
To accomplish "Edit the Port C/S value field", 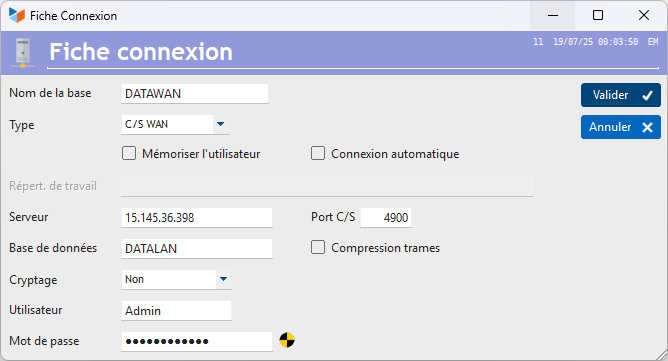I will pos(386,218).
